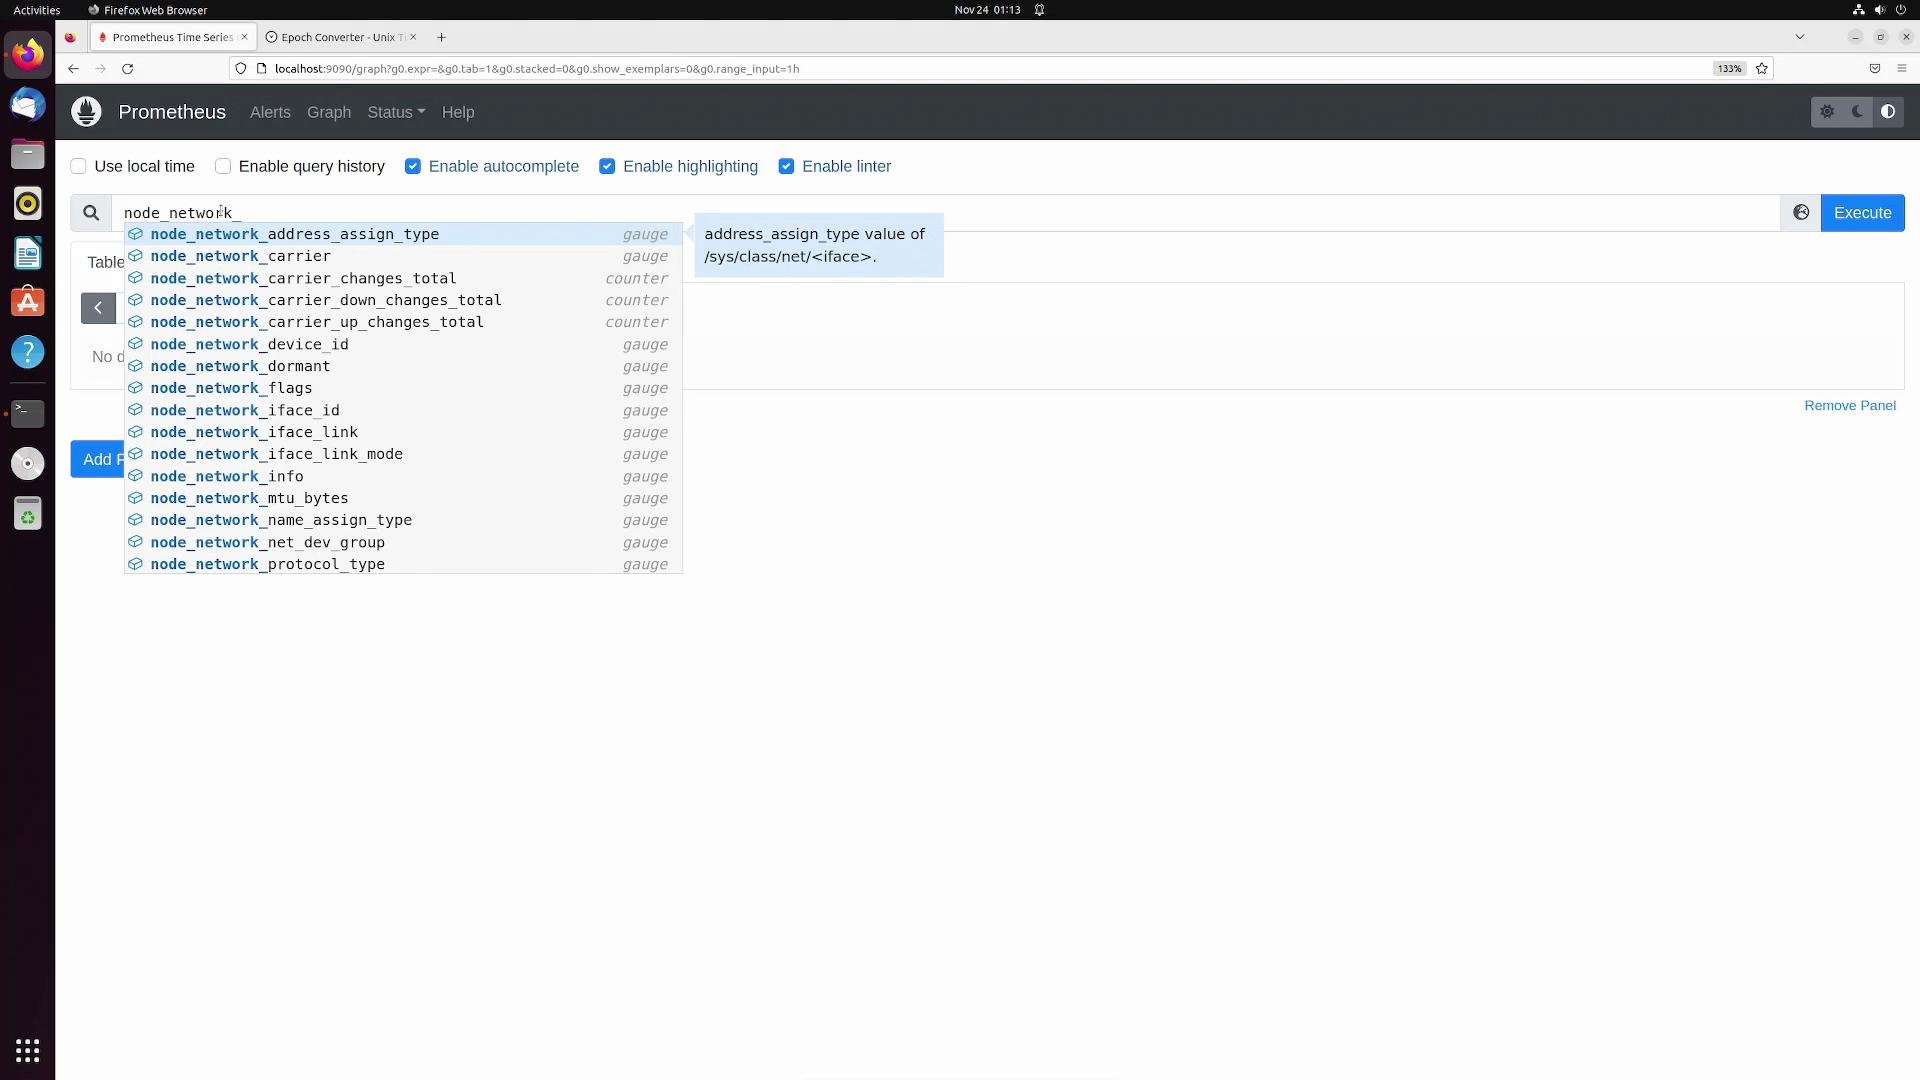The image size is (1920, 1080).
Task: Bookmark this page with the star icon
Action: [1762, 69]
